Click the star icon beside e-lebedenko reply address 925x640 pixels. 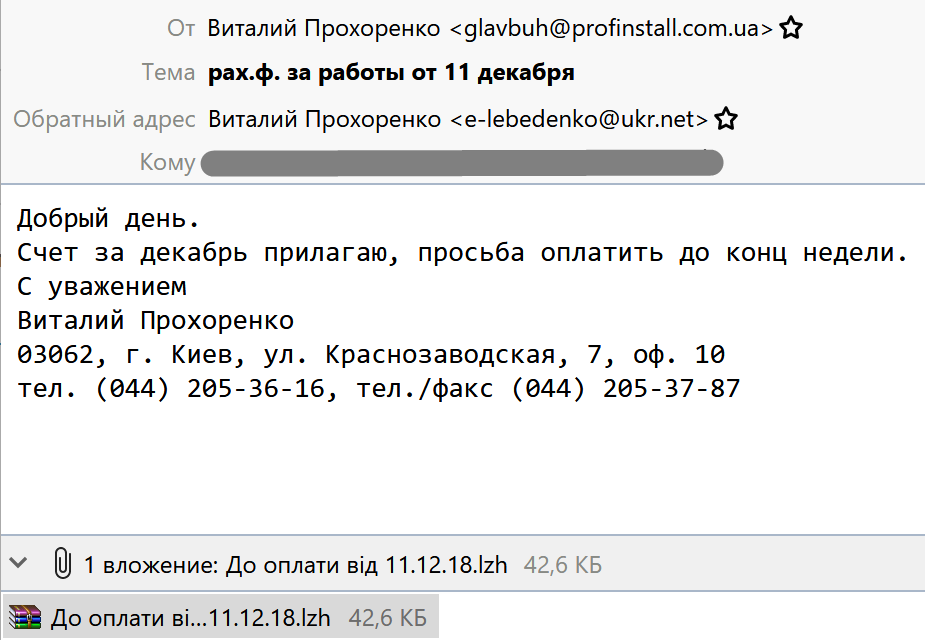coord(727,120)
